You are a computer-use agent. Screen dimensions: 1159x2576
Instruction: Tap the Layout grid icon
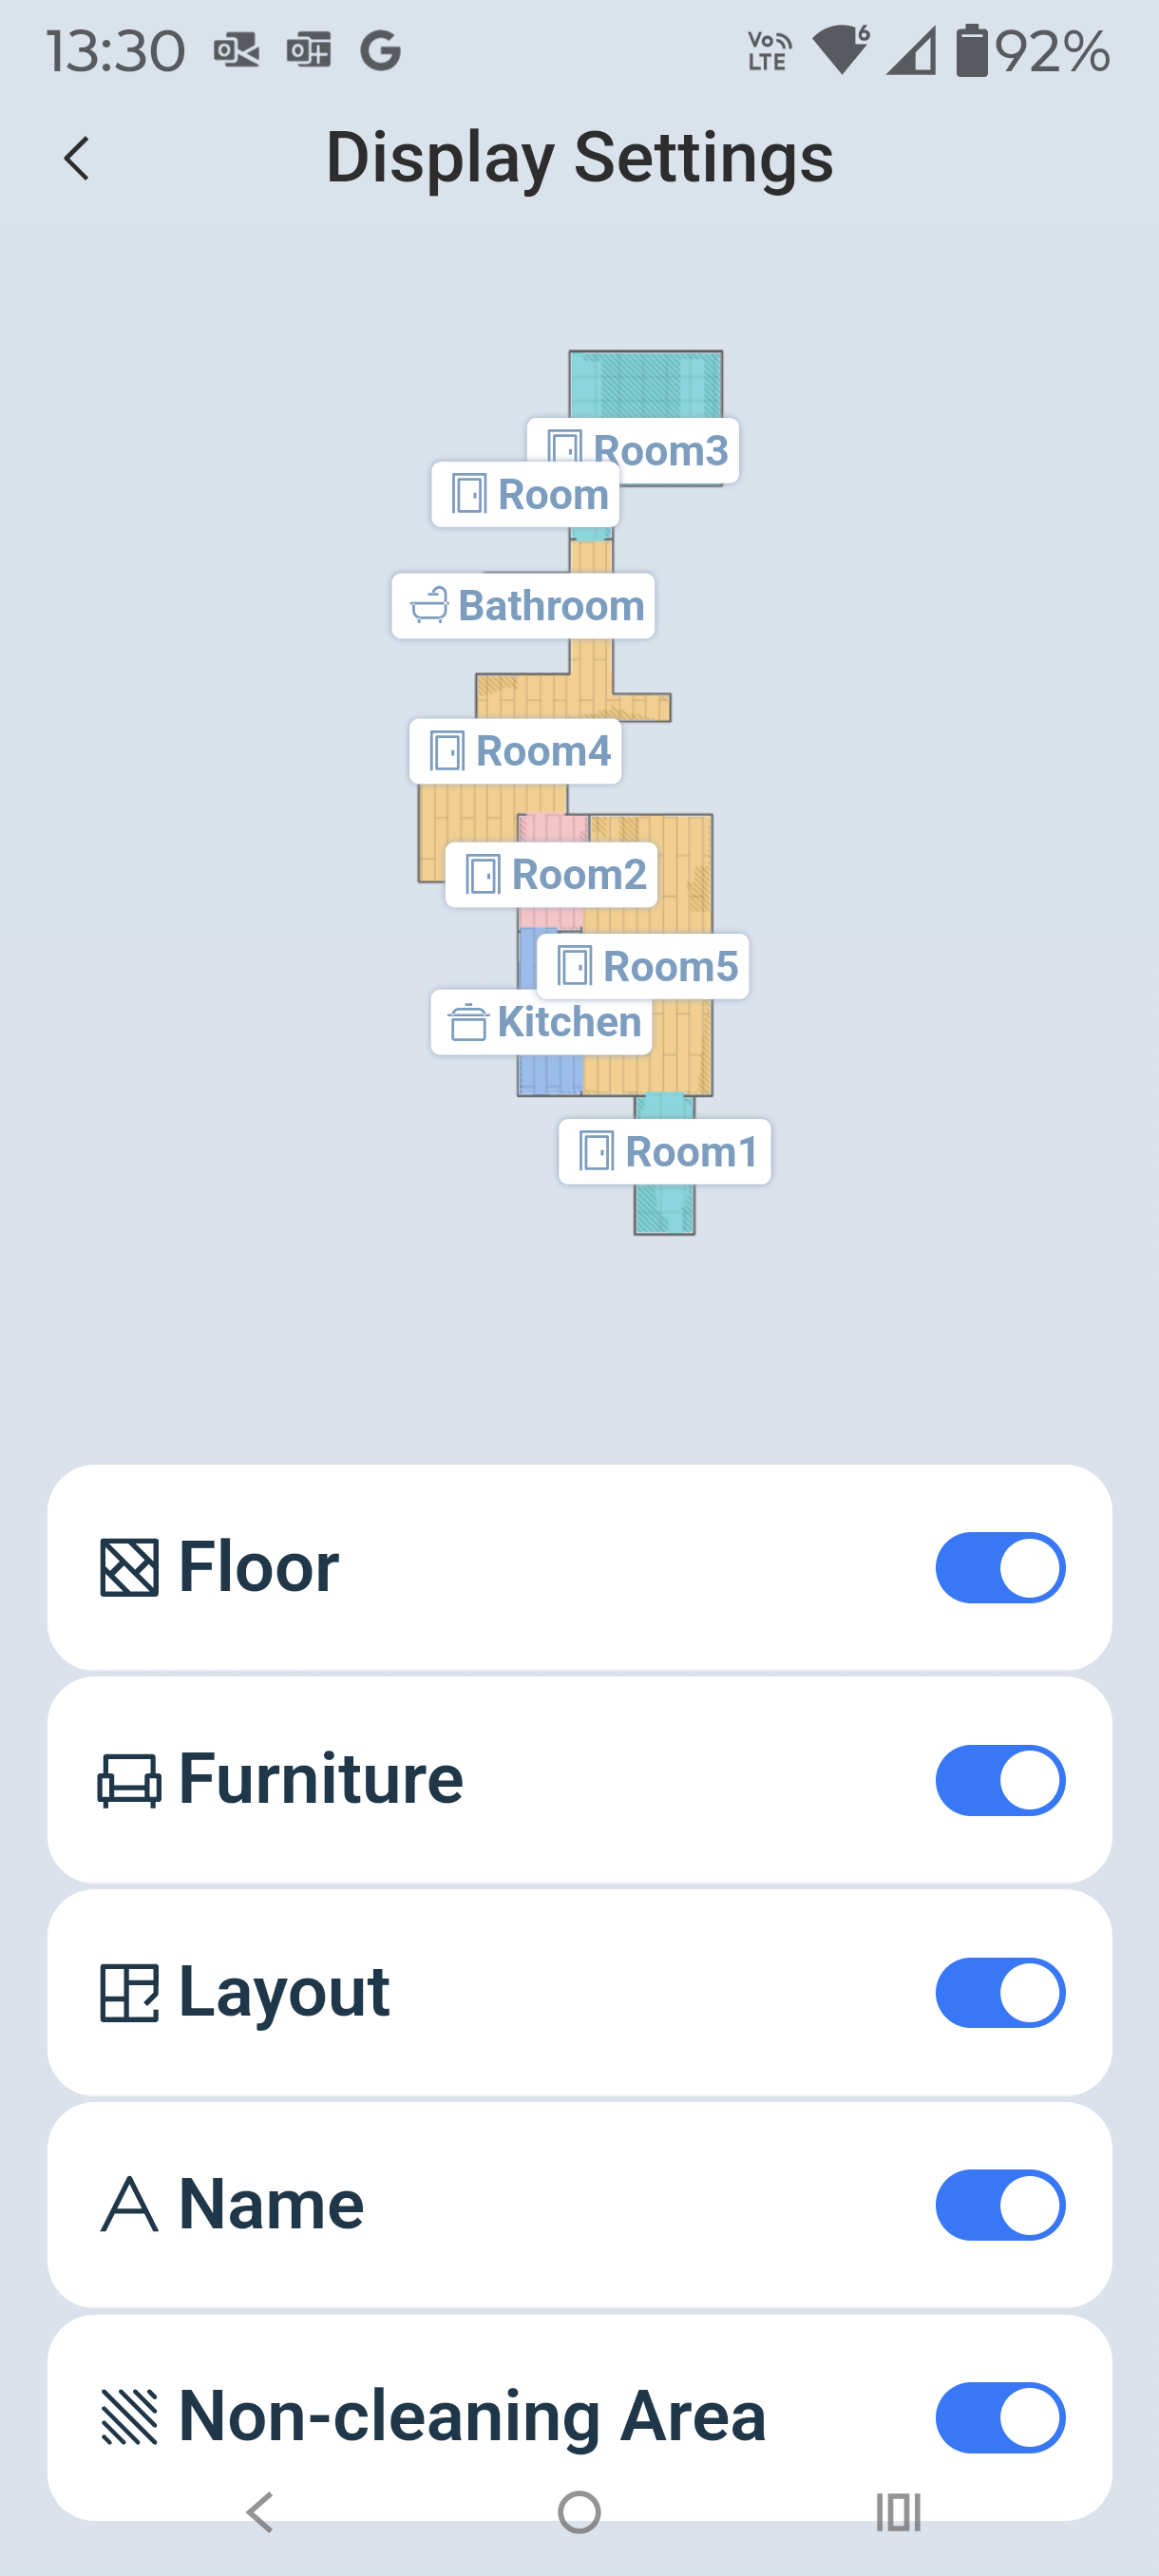pos(129,1993)
